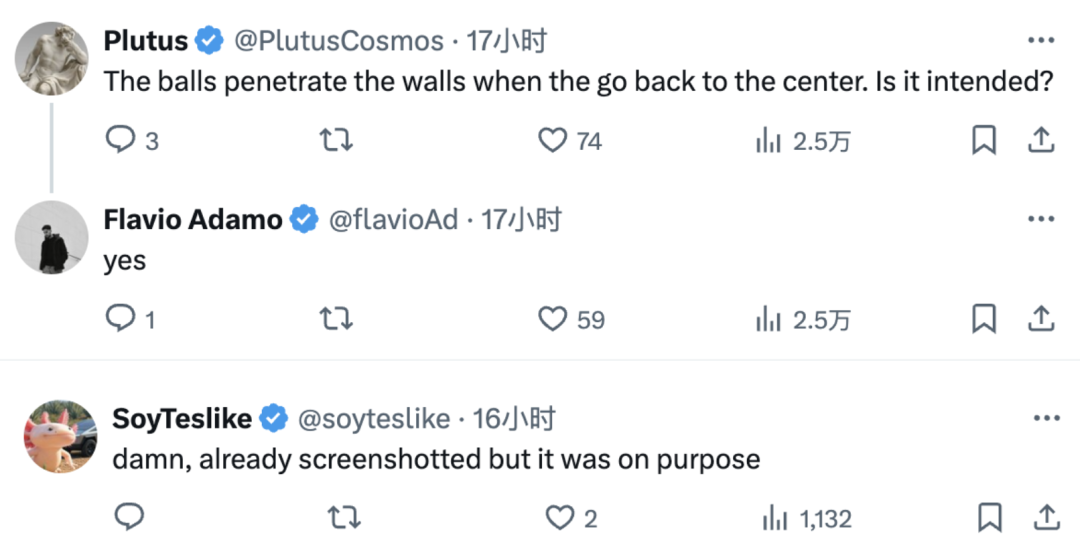This screenshot has width=1080, height=557.
Task: Reply to Plutus's tweet about balls
Action: 121,140
